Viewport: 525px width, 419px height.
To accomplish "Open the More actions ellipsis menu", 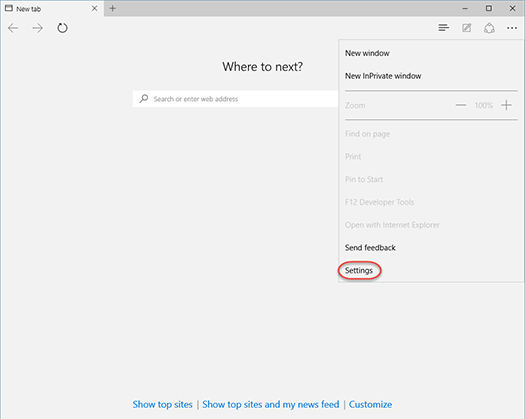I will (x=512, y=28).
